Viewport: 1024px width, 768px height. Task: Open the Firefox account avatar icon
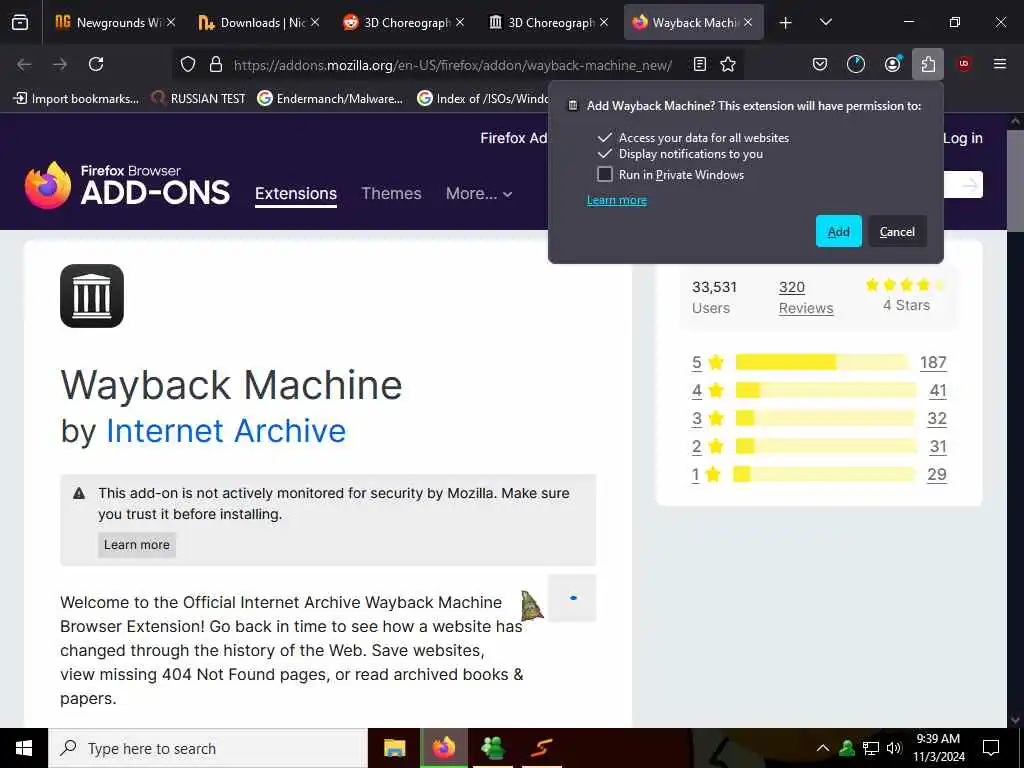click(x=892, y=64)
